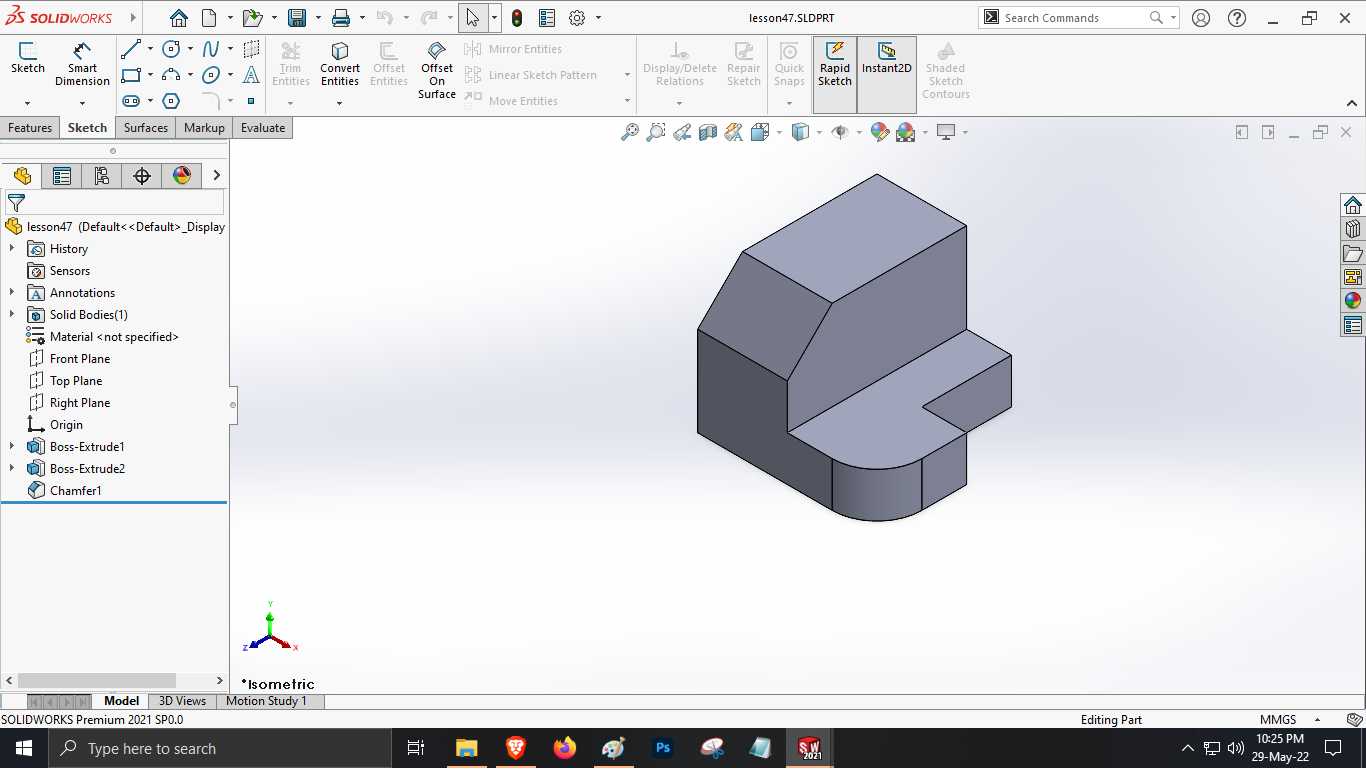Open the FeatureManager Design Tree tab
Screen dimensions: 1366x780
pos(22,176)
